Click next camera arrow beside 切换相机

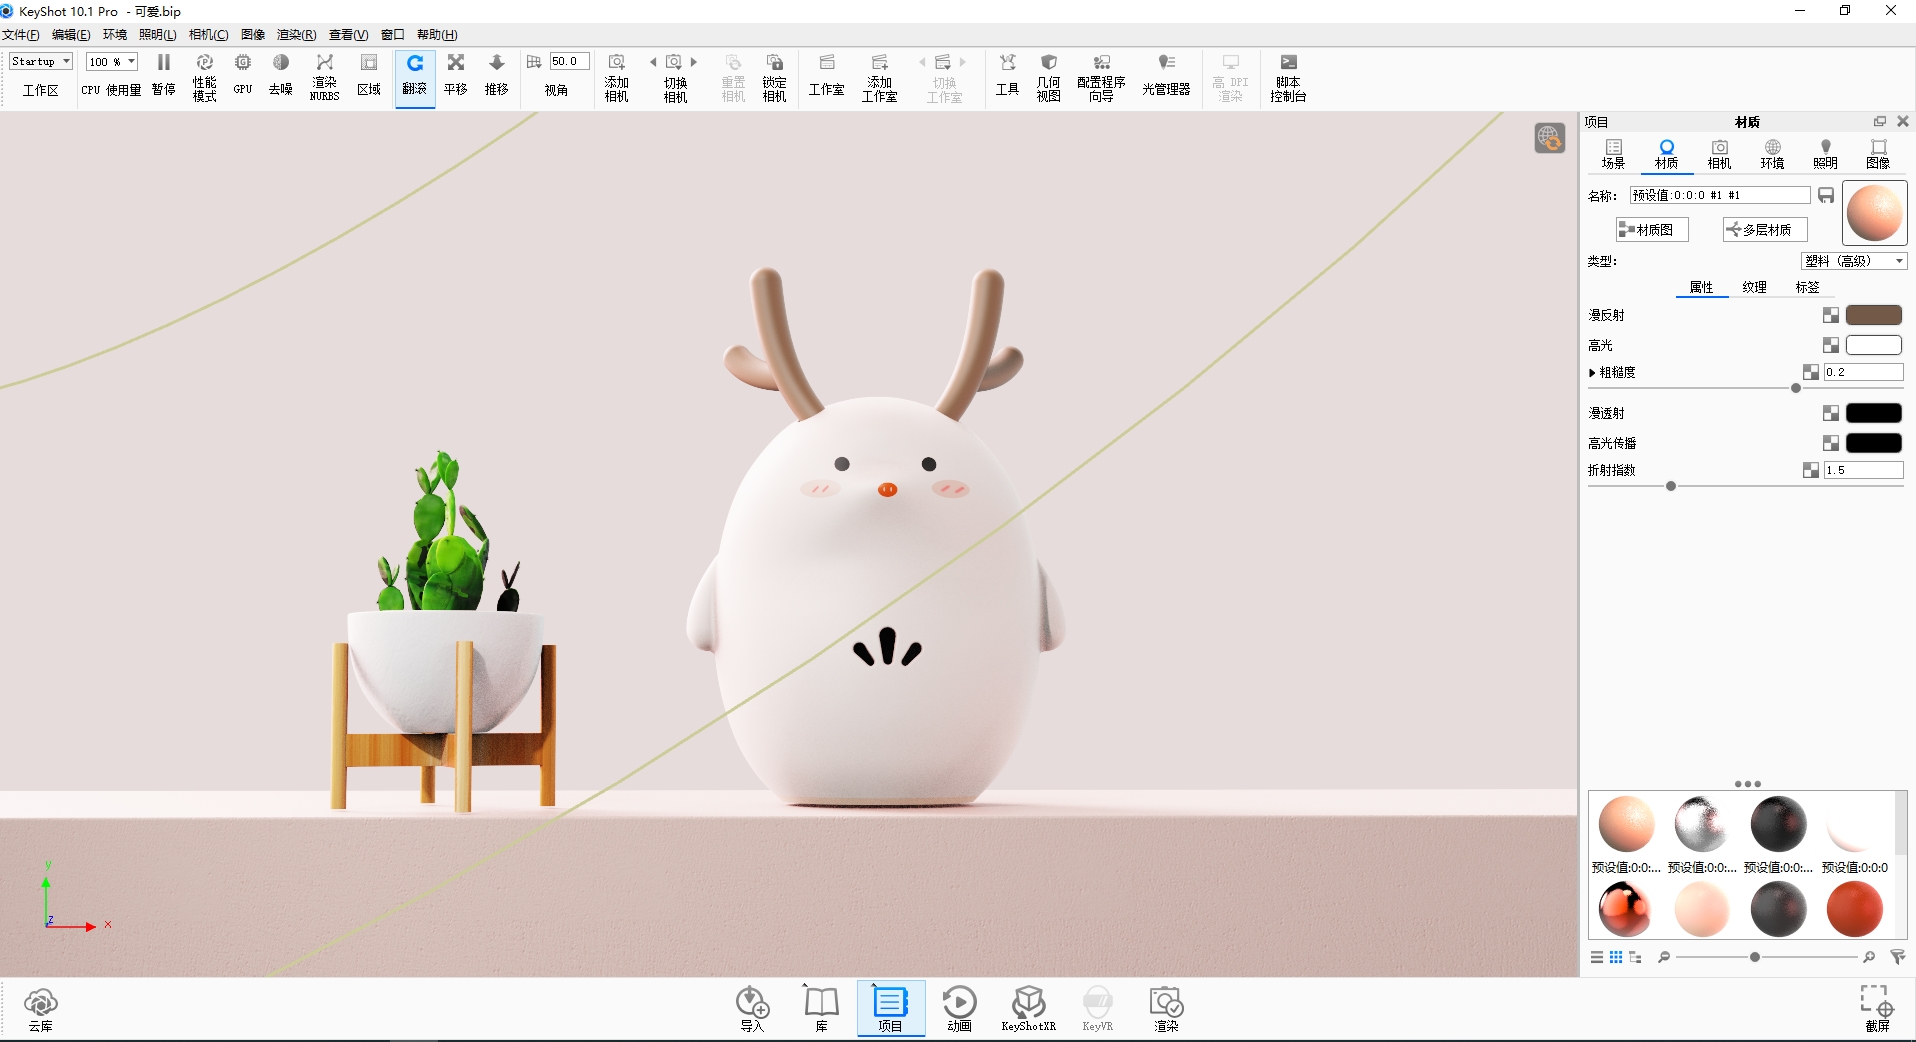point(694,62)
